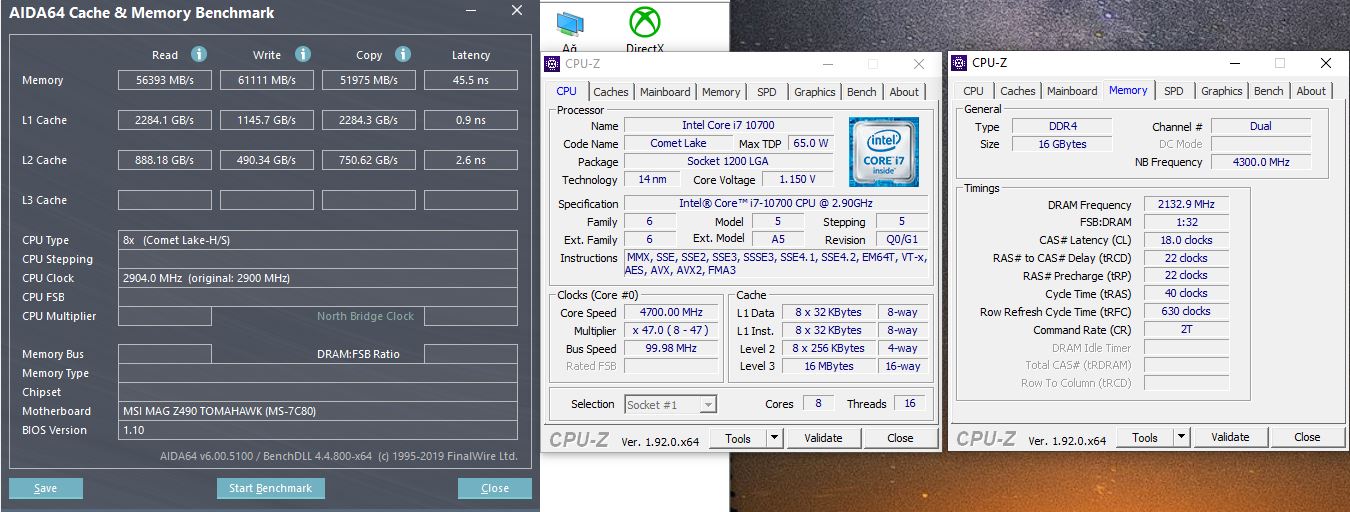Image resolution: width=1350 pixels, height=512 pixels.
Task: Switch to the Graphics tab in the left CPU-Z window
Action: pyautogui.click(x=815, y=92)
